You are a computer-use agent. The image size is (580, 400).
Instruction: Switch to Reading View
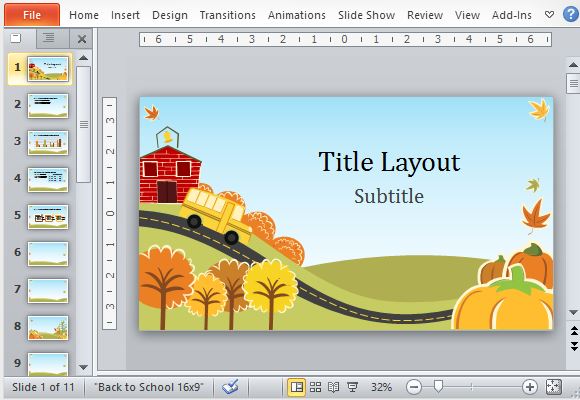click(333, 387)
